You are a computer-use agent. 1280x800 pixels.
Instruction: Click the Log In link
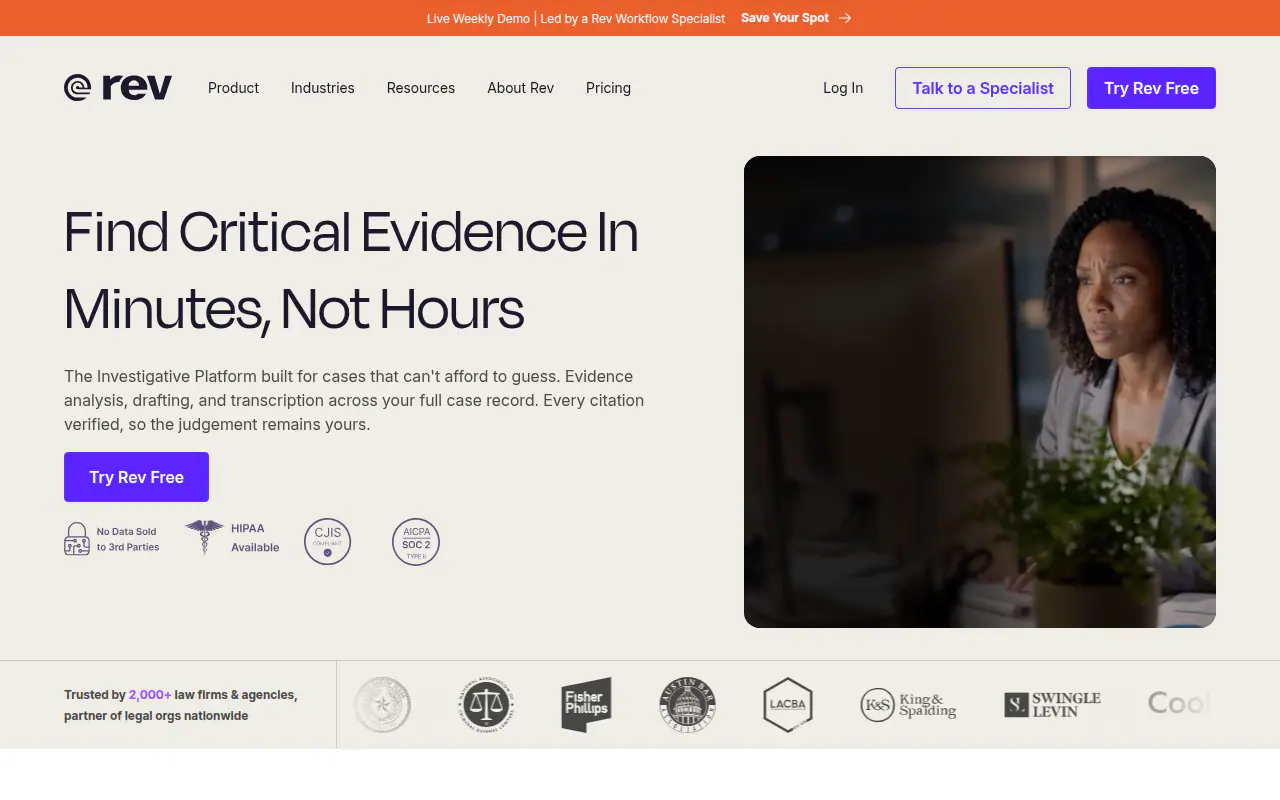(843, 88)
